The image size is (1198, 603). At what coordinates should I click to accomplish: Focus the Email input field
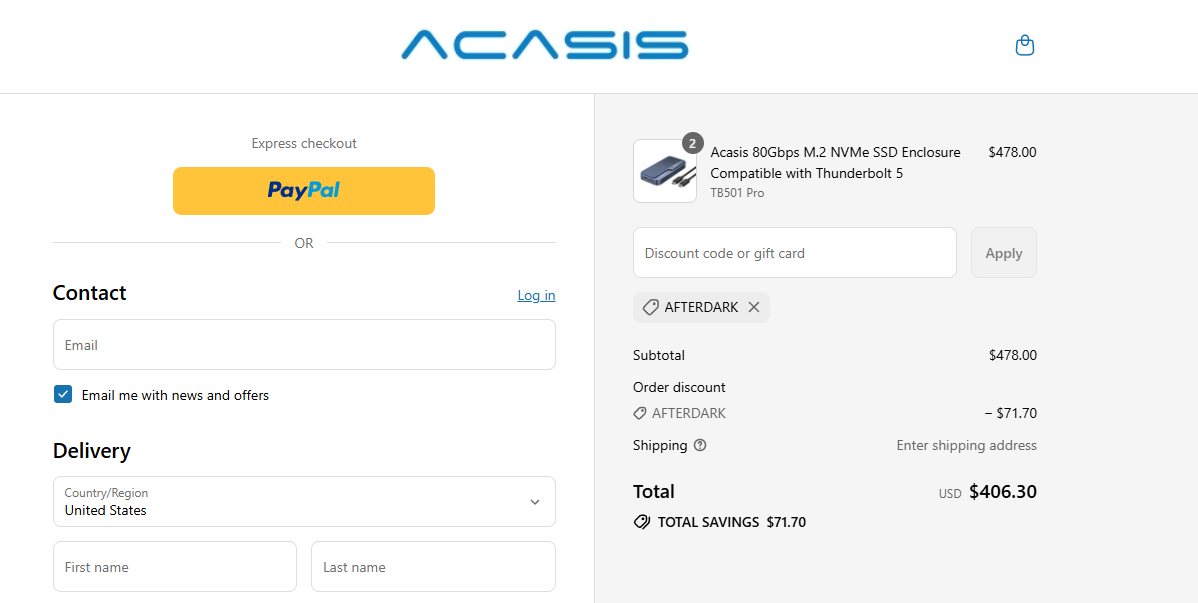304,345
